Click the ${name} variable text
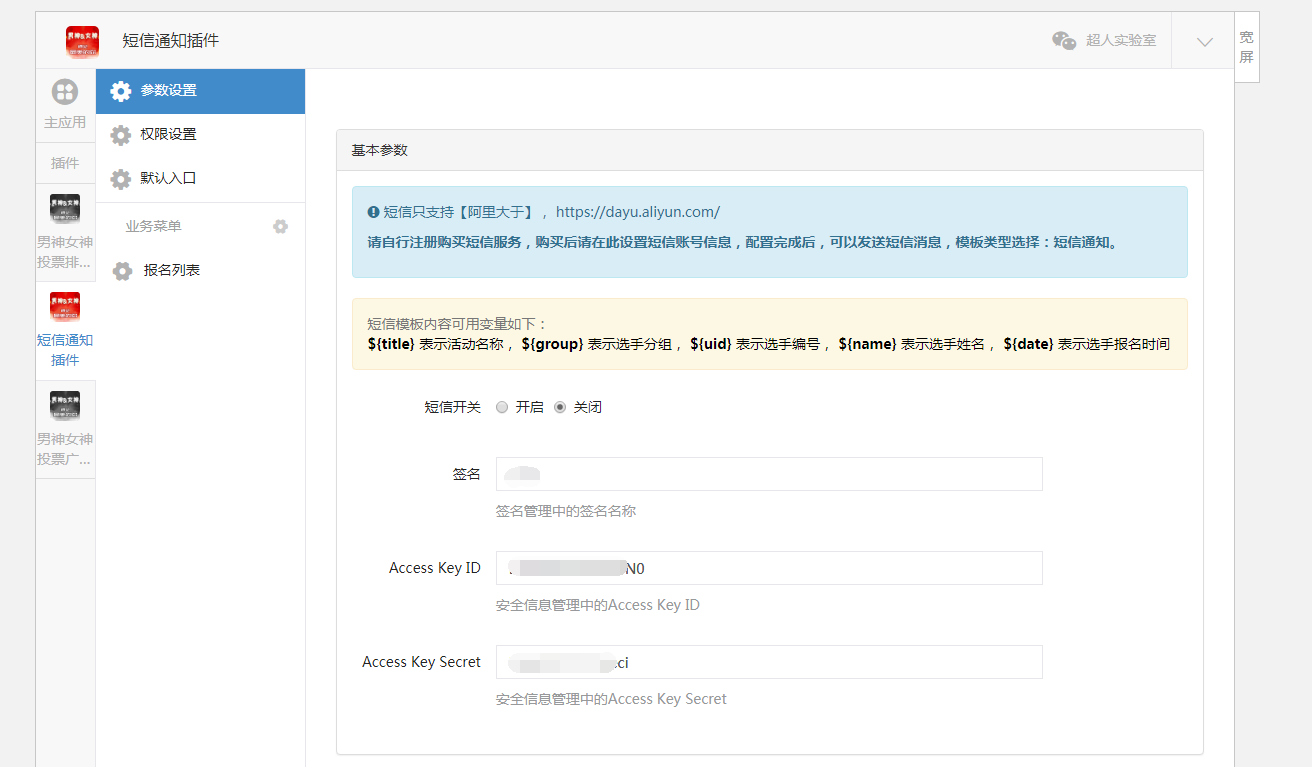This screenshot has height=767, width=1312. (867, 344)
